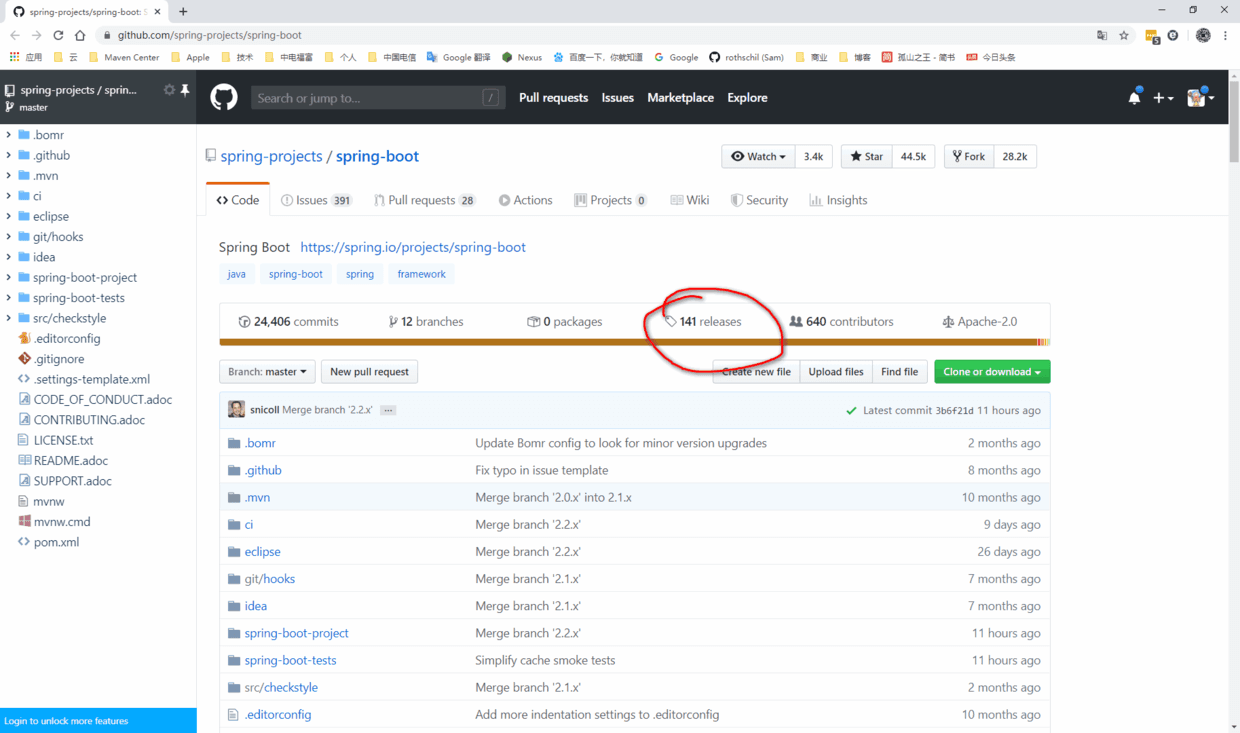Focus the Search or jump to field
Viewport: 1240px width, 733px height.
coord(376,97)
